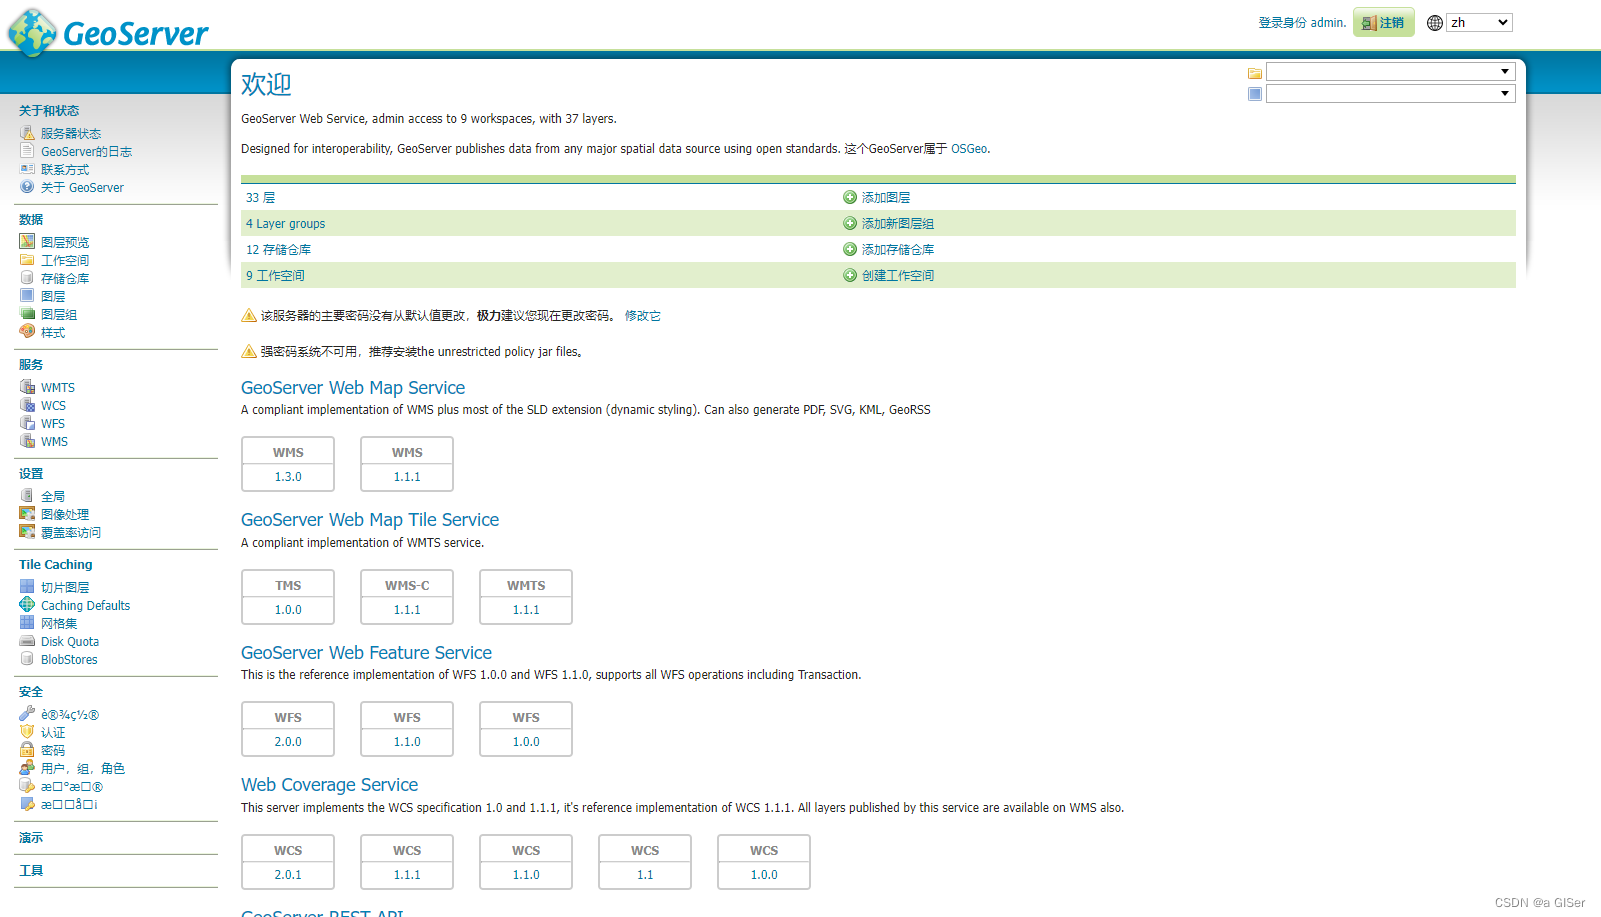
Task: Click the 工作空间 folder icon in sidebar
Action: point(27,260)
